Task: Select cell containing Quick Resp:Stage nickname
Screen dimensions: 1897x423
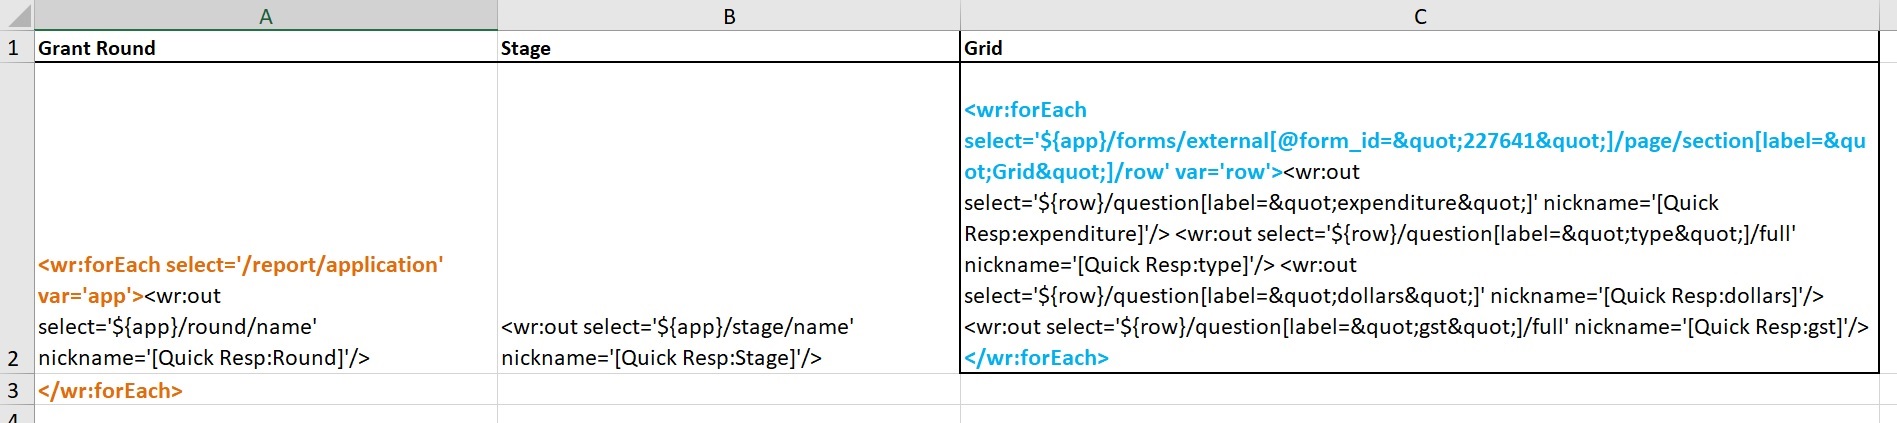Action: [729, 218]
